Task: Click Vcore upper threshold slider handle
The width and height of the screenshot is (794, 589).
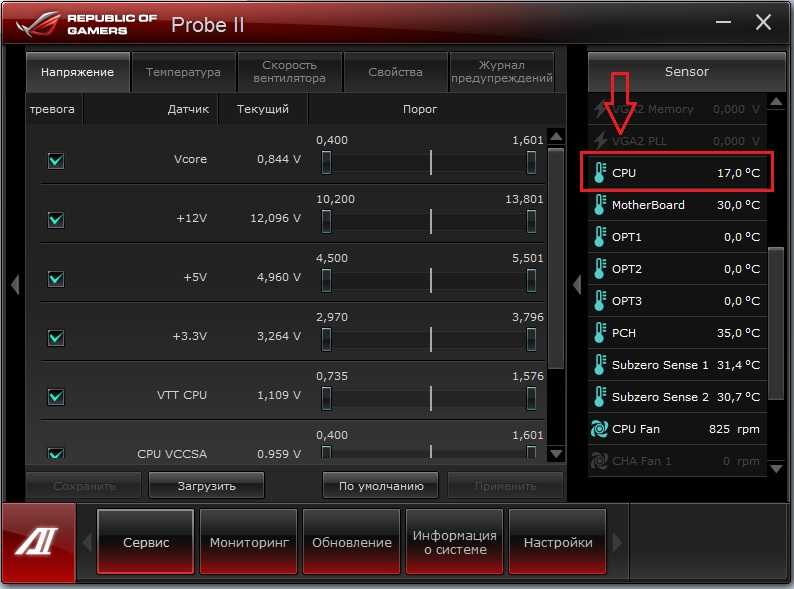Action: coord(531,162)
